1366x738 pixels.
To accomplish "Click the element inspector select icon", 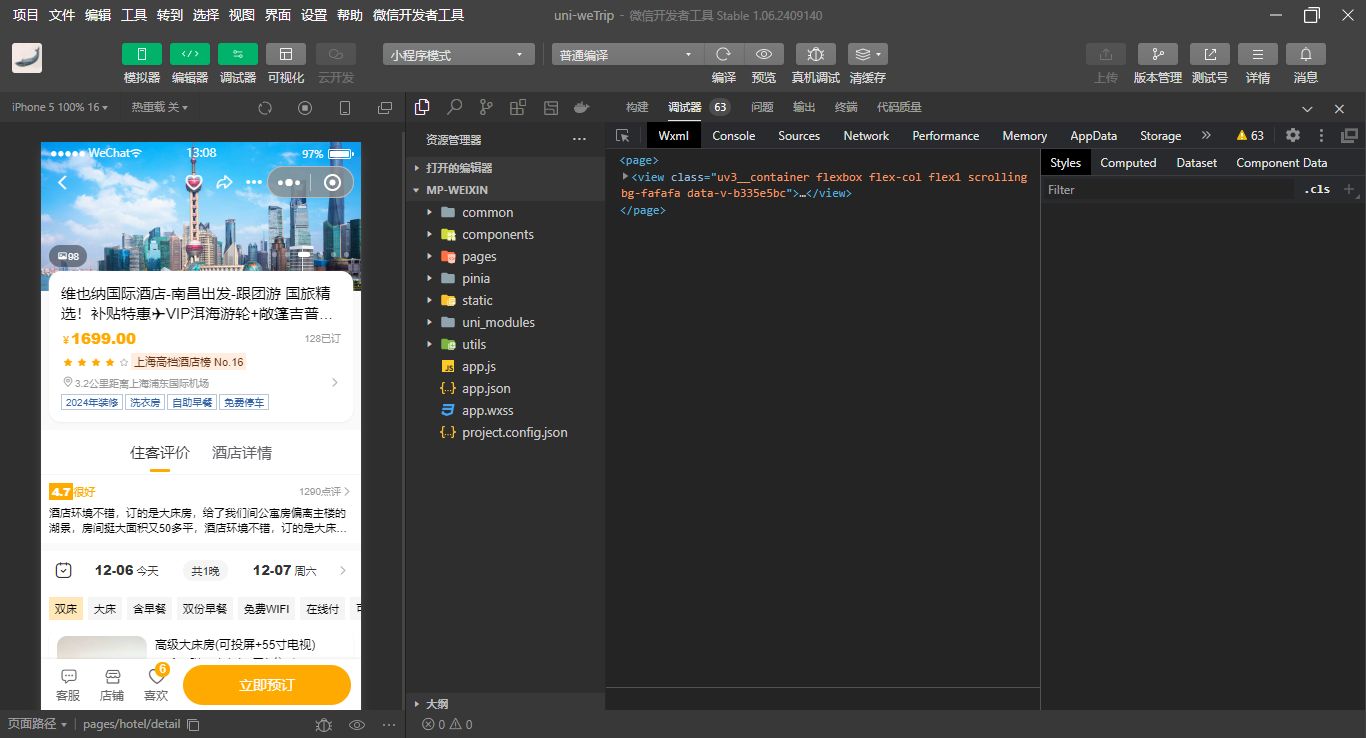I will pos(623,136).
